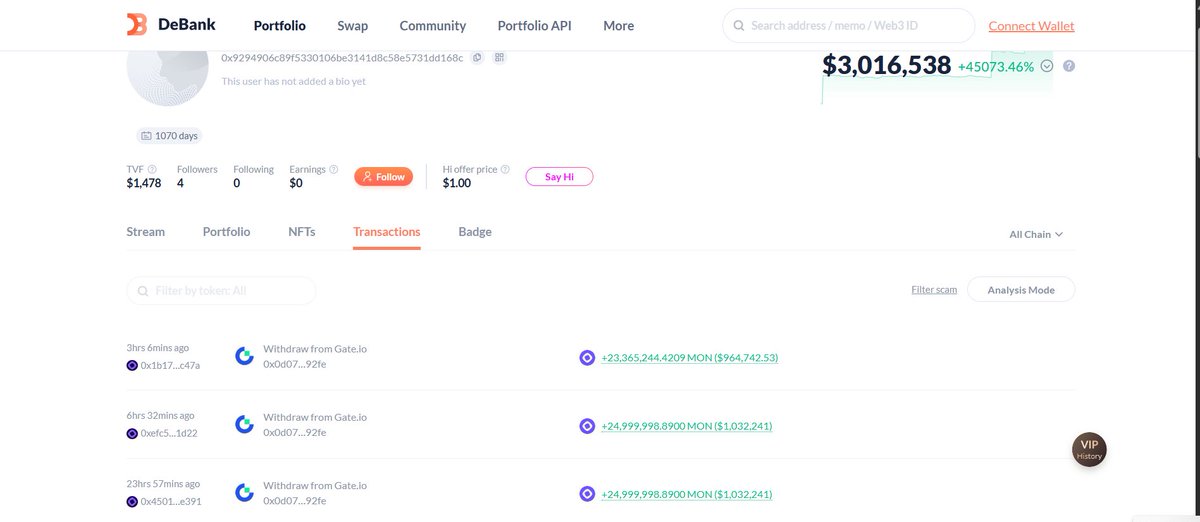
Task: Open the More menu
Action: coord(618,25)
